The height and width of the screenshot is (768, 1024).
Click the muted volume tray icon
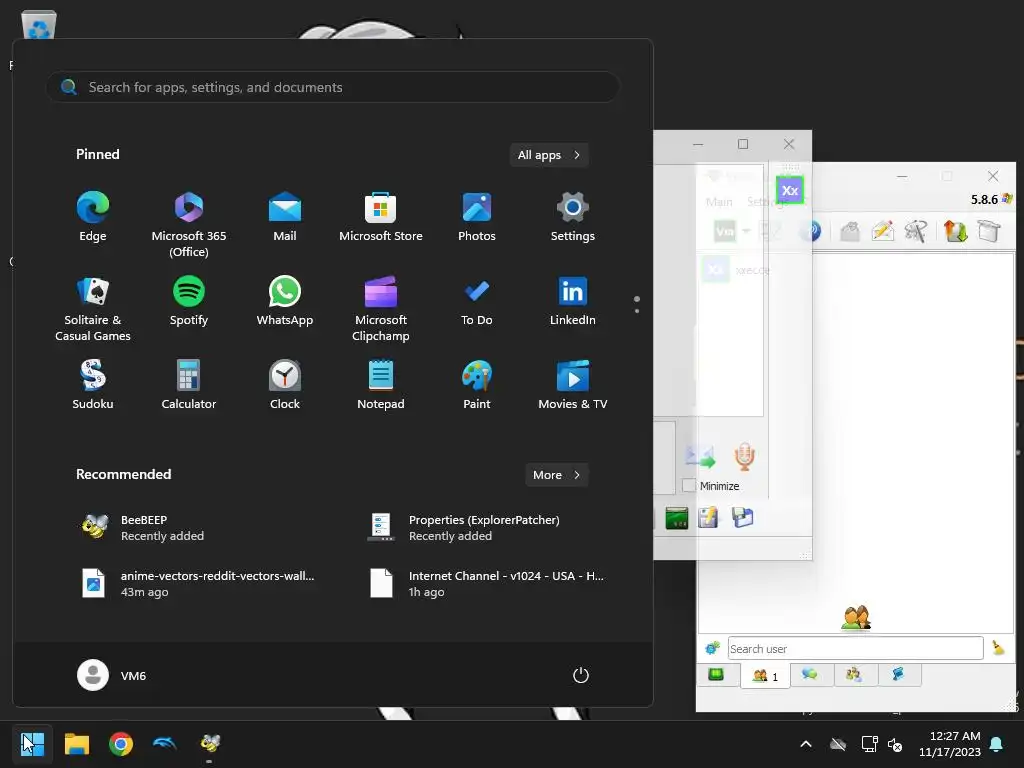click(x=895, y=744)
